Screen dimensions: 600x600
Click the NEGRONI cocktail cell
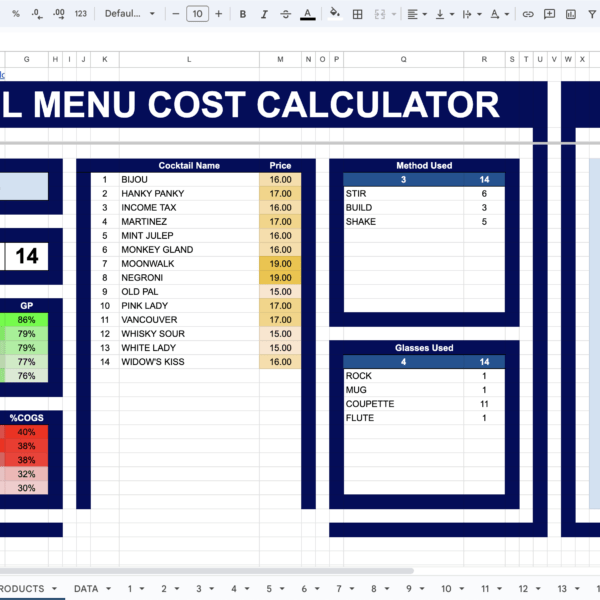point(189,278)
